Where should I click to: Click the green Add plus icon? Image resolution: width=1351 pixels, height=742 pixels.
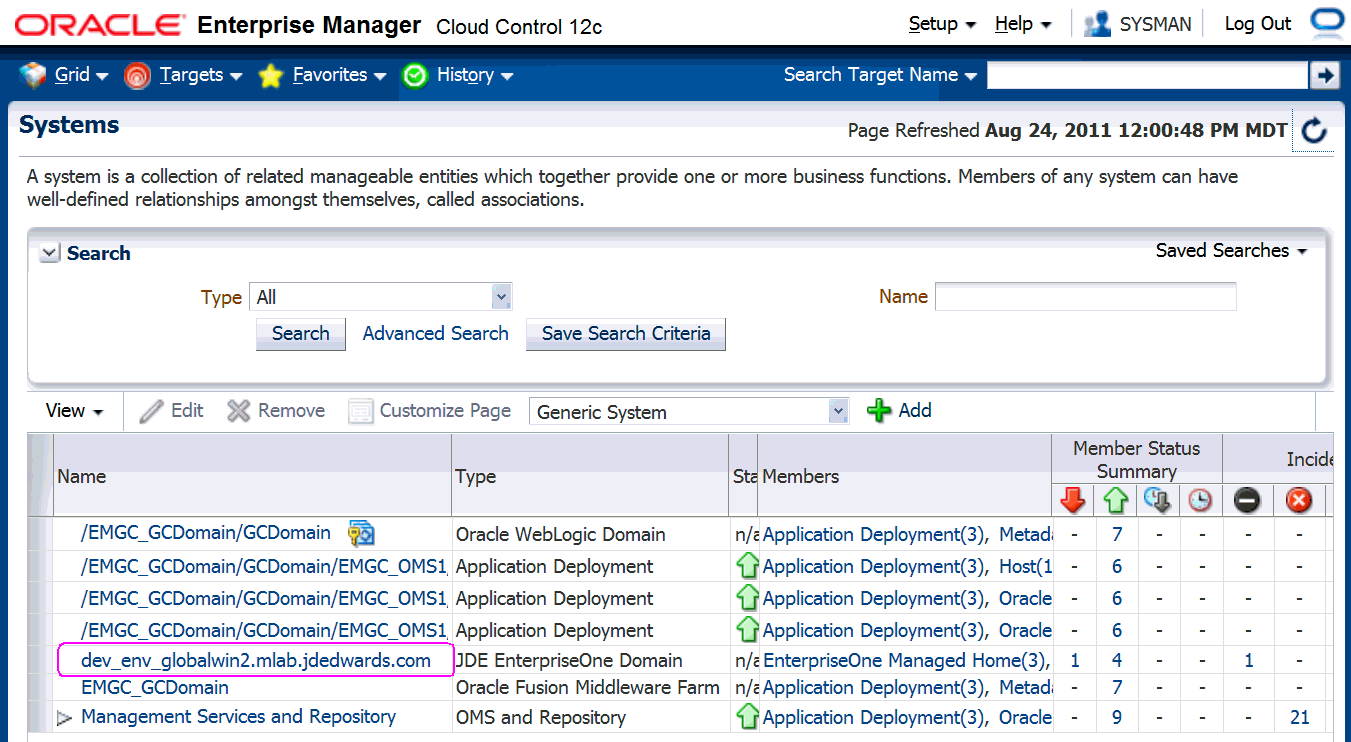[879, 411]
